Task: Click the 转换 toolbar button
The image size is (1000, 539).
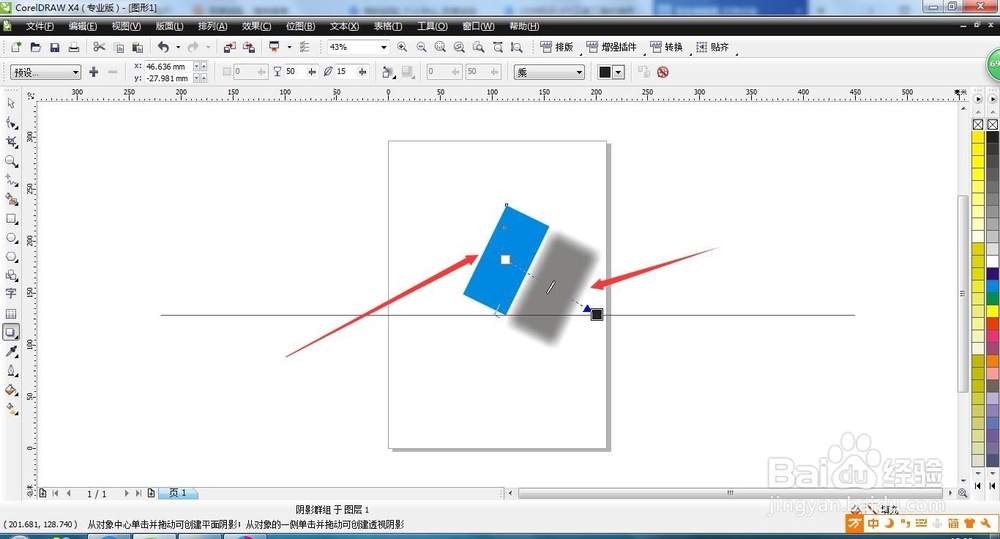Action: (666, 47)
